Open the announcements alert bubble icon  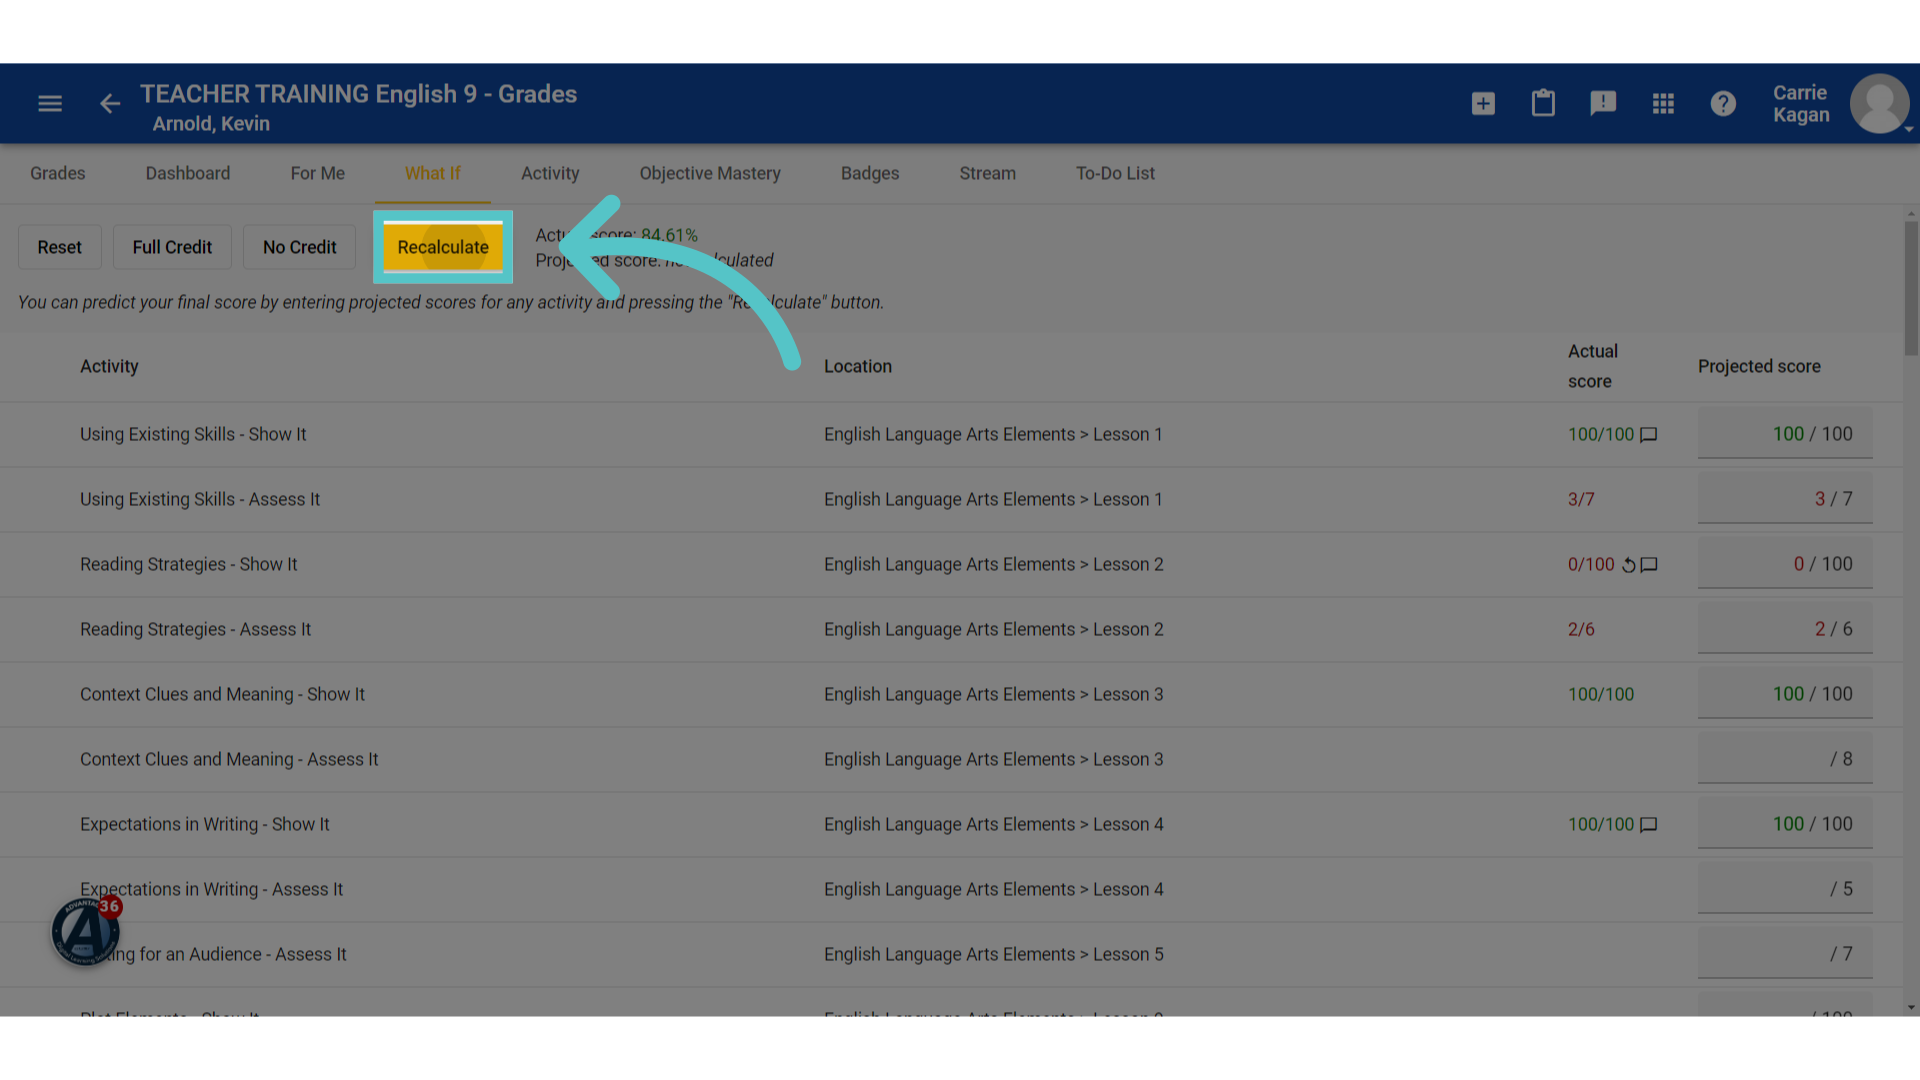click(x=1603, y=104)
